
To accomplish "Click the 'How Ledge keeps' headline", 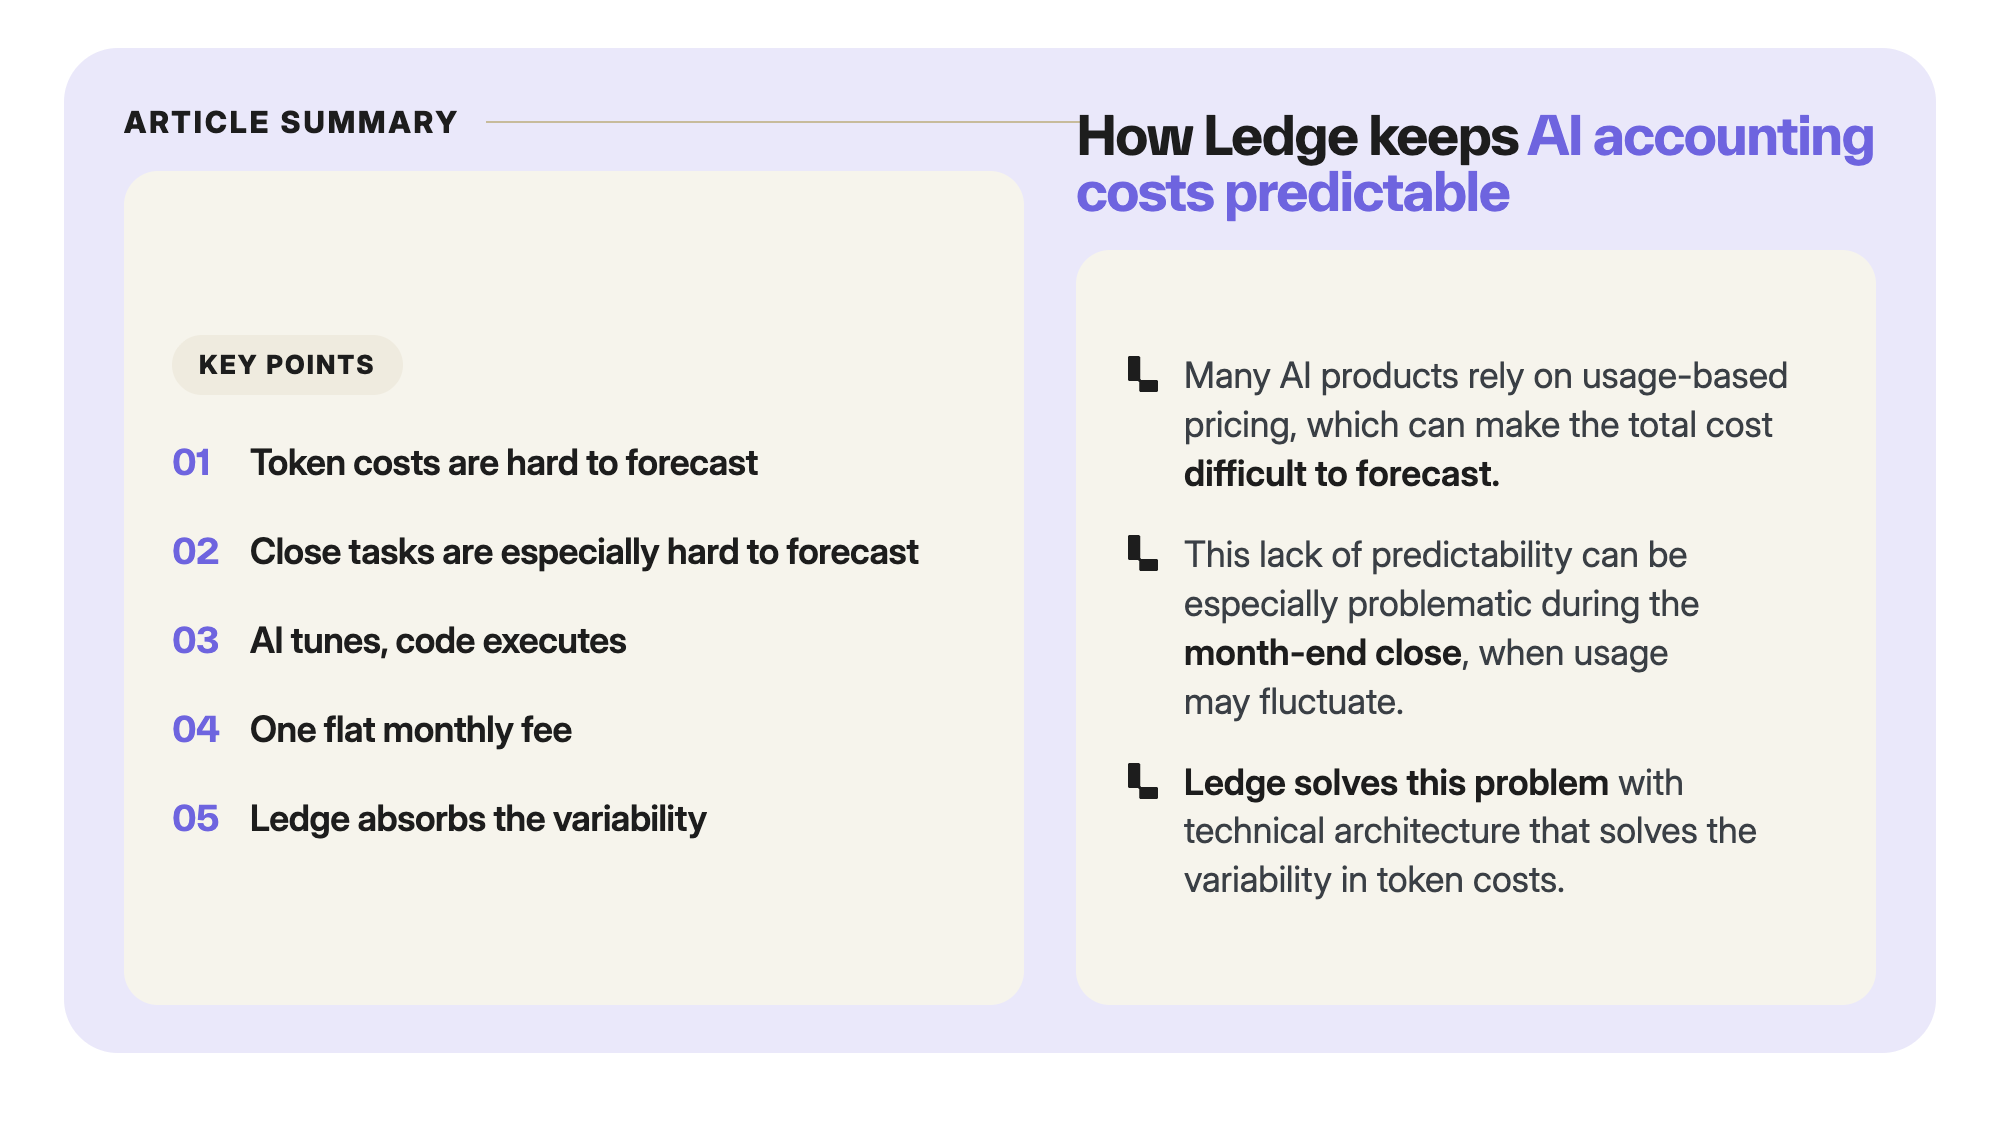I will point(1297,136).
